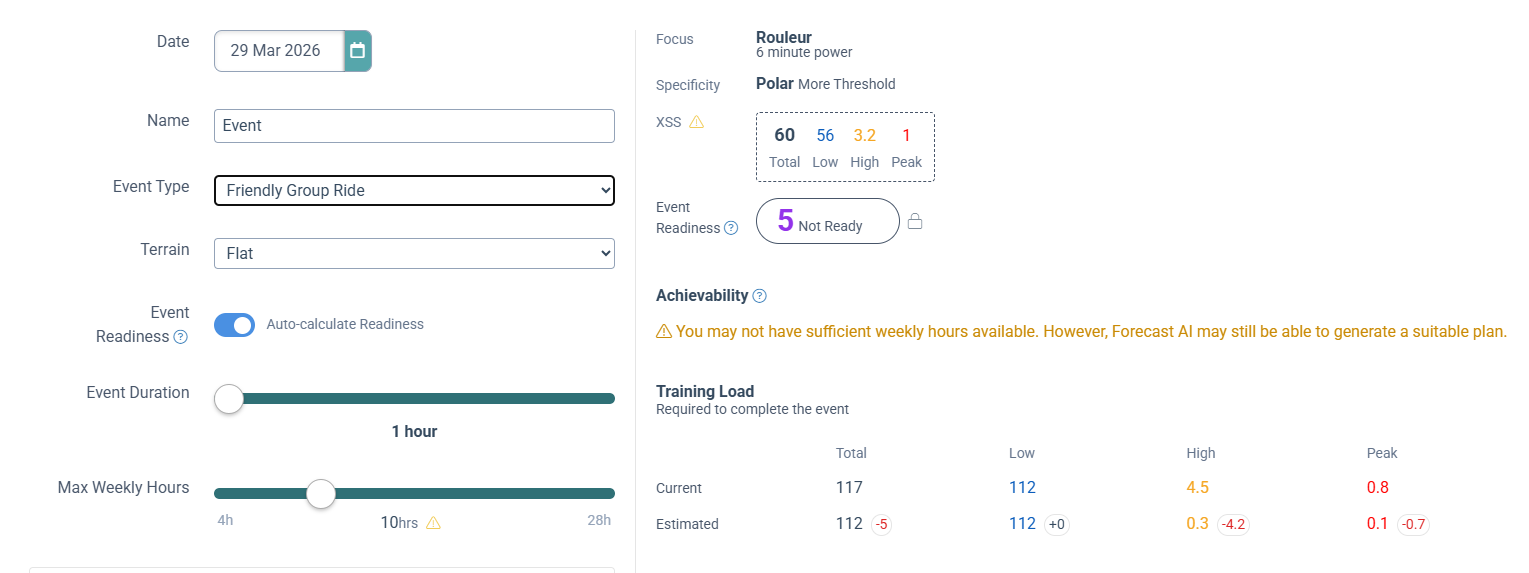This screenshot has height=573, width=1529.
Task: Click the XSS score summary box
Action: click(845, 147)
